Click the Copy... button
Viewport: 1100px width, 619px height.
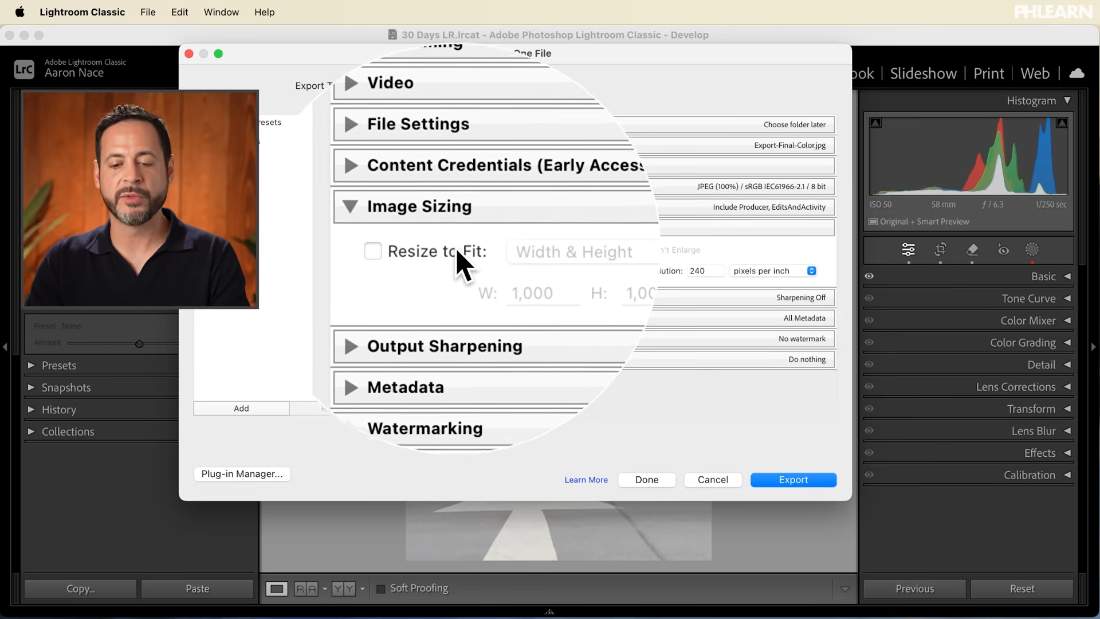coord(81,589)
